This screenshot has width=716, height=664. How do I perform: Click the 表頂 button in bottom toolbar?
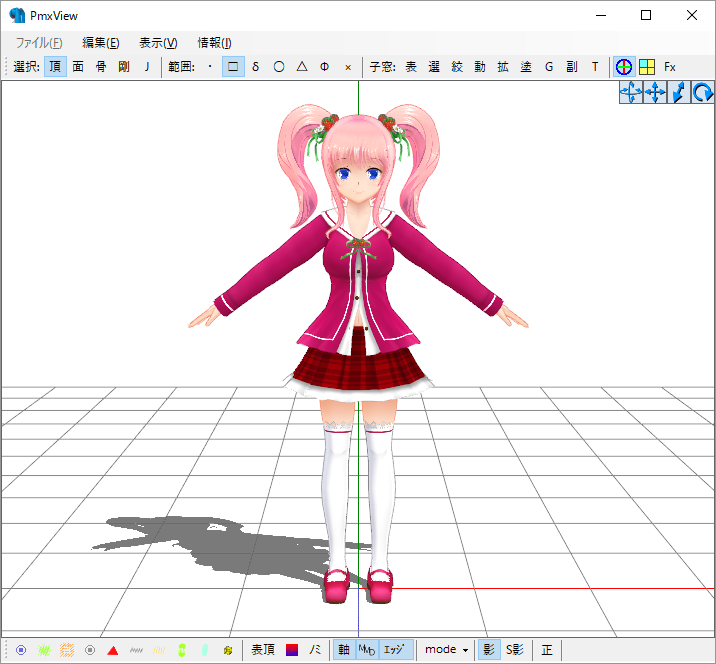coord(263,650)
